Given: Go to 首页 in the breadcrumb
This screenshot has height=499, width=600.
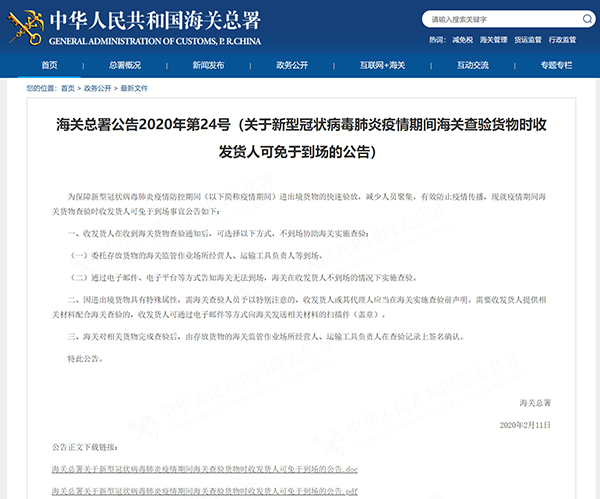Looking at the screenshot, I should tap(68, 88).
